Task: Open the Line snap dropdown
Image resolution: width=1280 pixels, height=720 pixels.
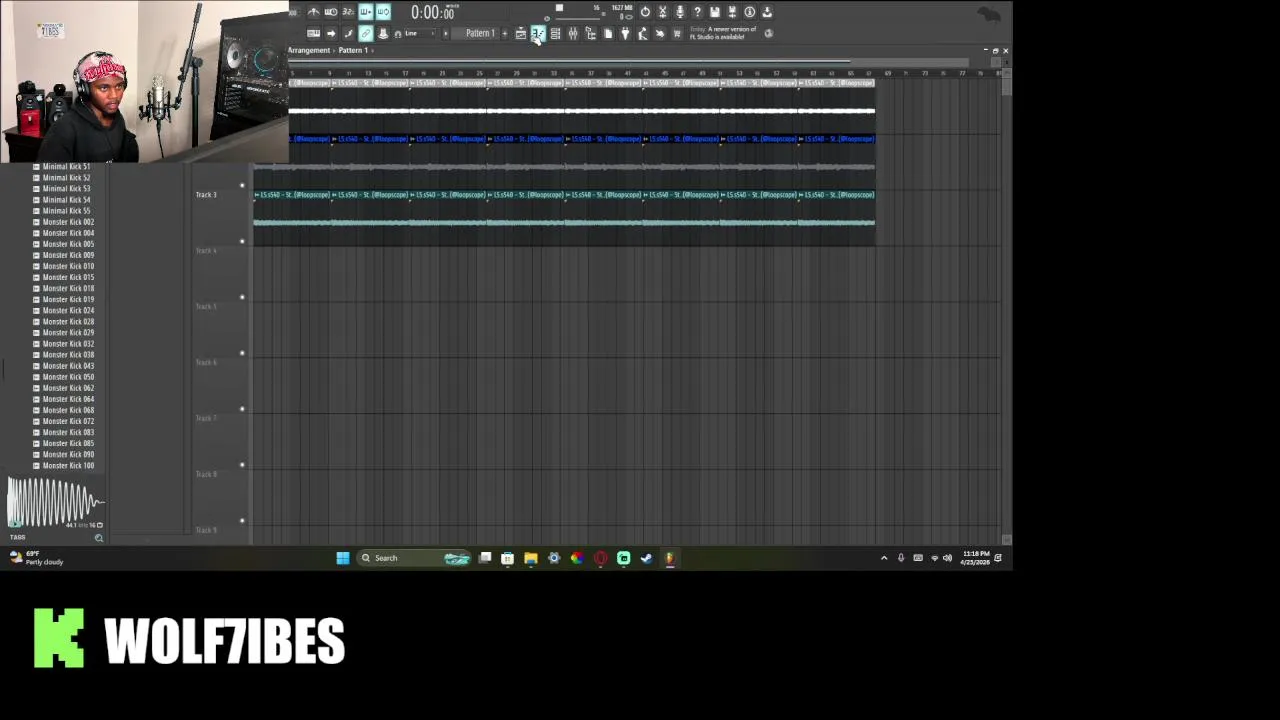Action: point(420,33)
